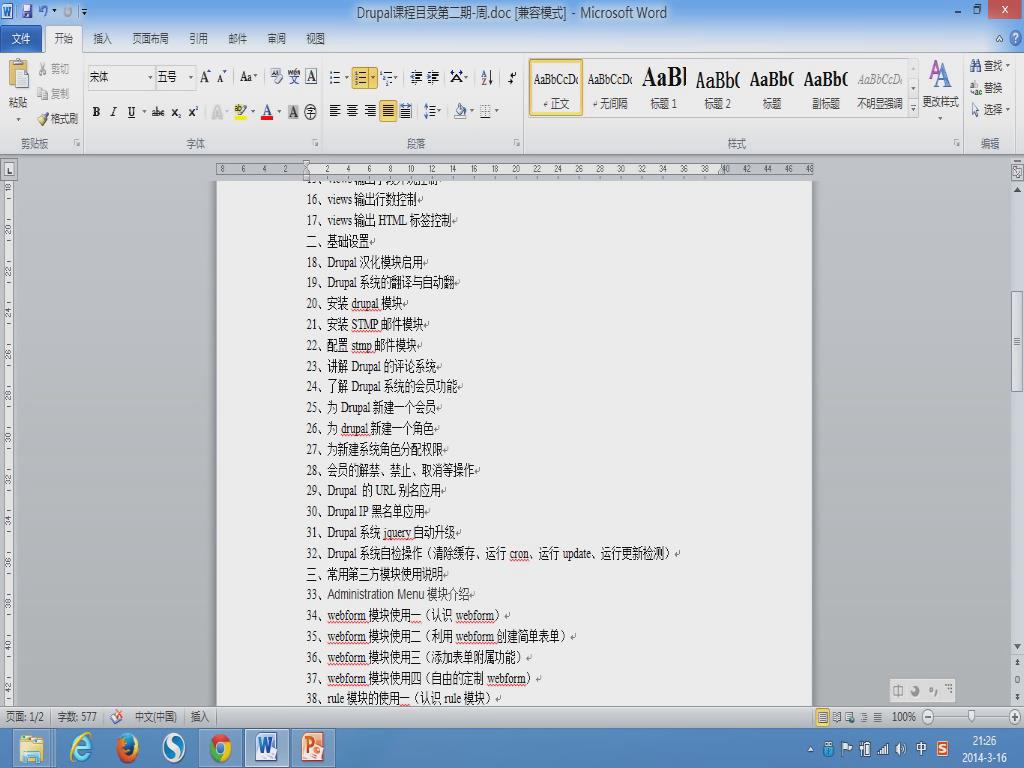Expand the Select (选择) menu

point(991,110)
